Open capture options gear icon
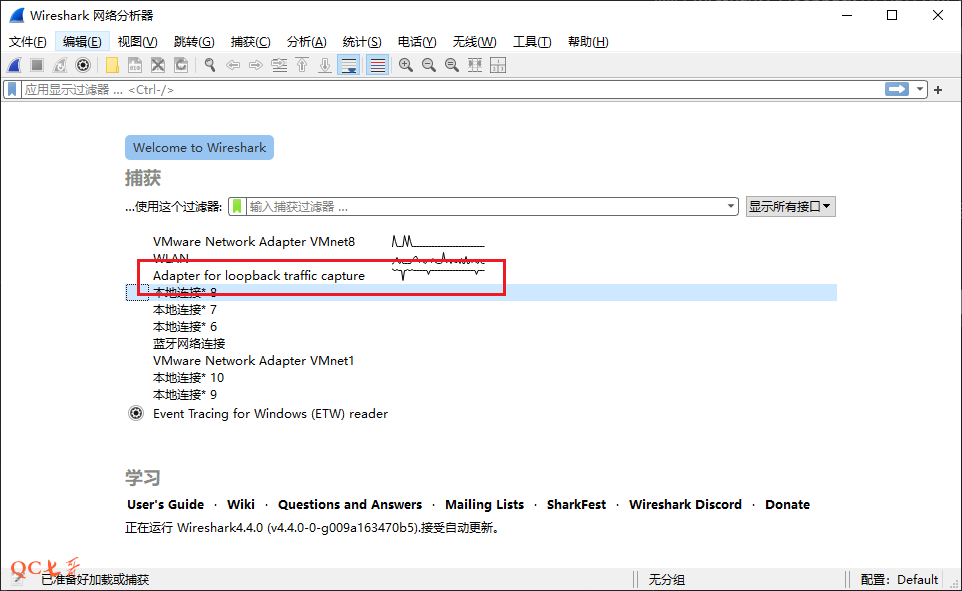This screenshot has height=591, width=962. [83, 65]
